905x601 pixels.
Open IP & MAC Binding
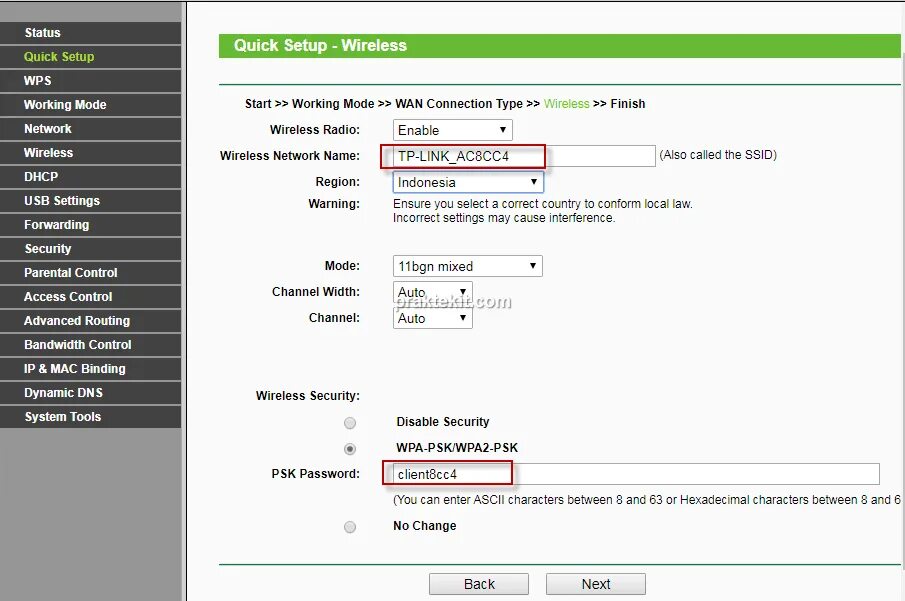pos(90,368)
